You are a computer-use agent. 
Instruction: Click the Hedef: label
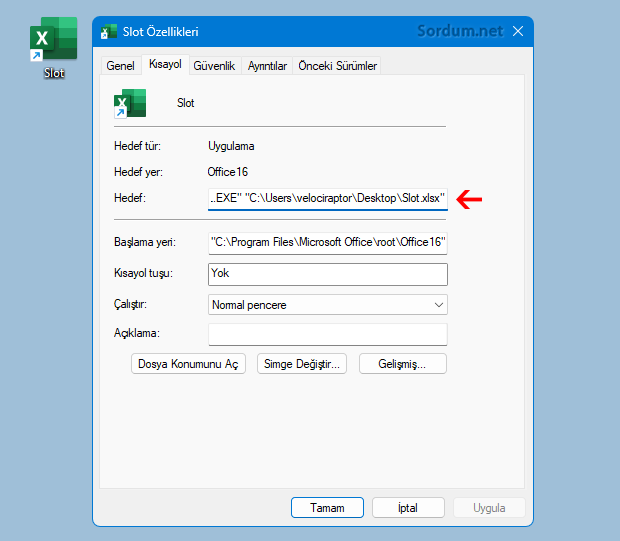pos(130,198)
